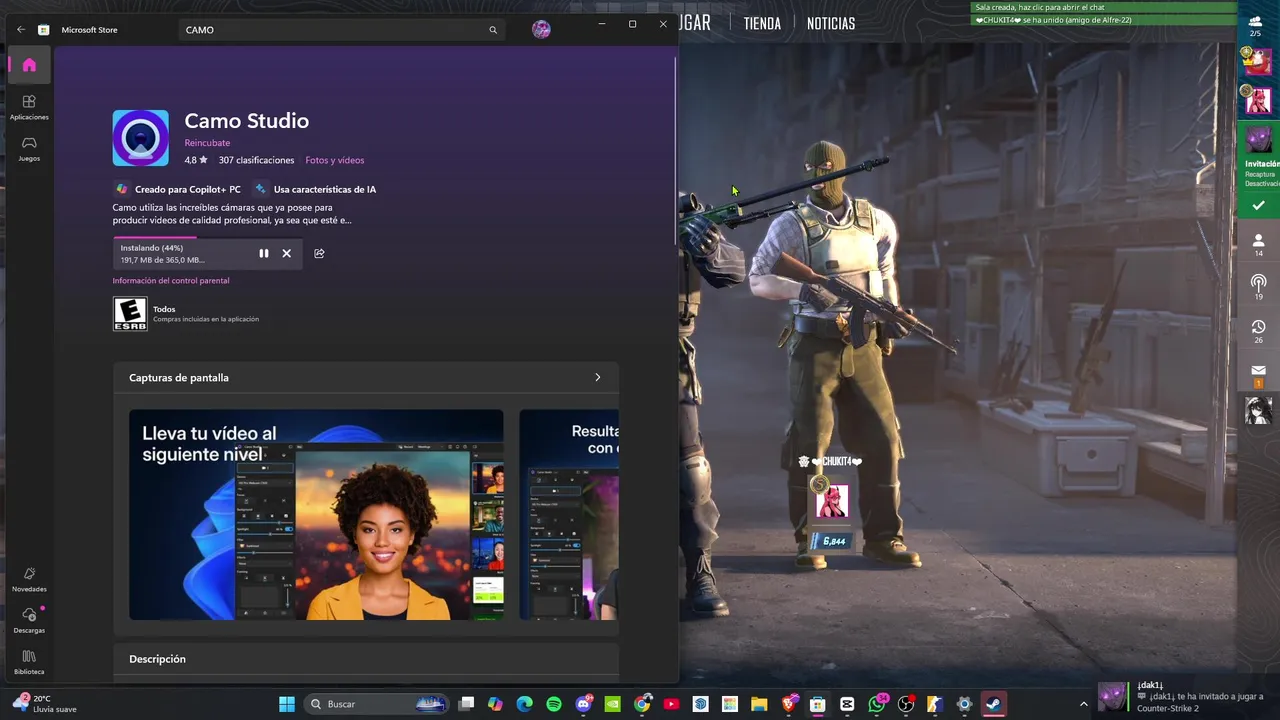Cancel the Camo Studio installation
The height and width of the screenshot is (720, 1280).
tap(286, 253)
